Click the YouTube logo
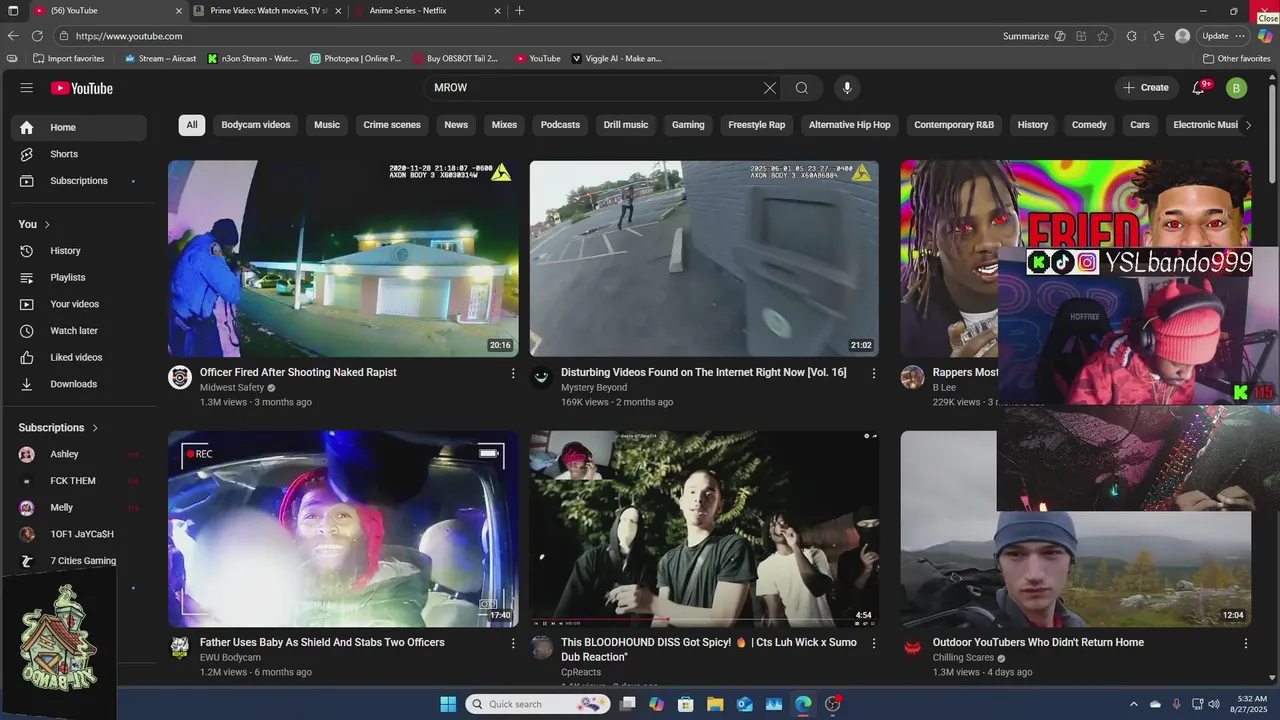This screenshot has height=720, width=1280. (82, 88)
